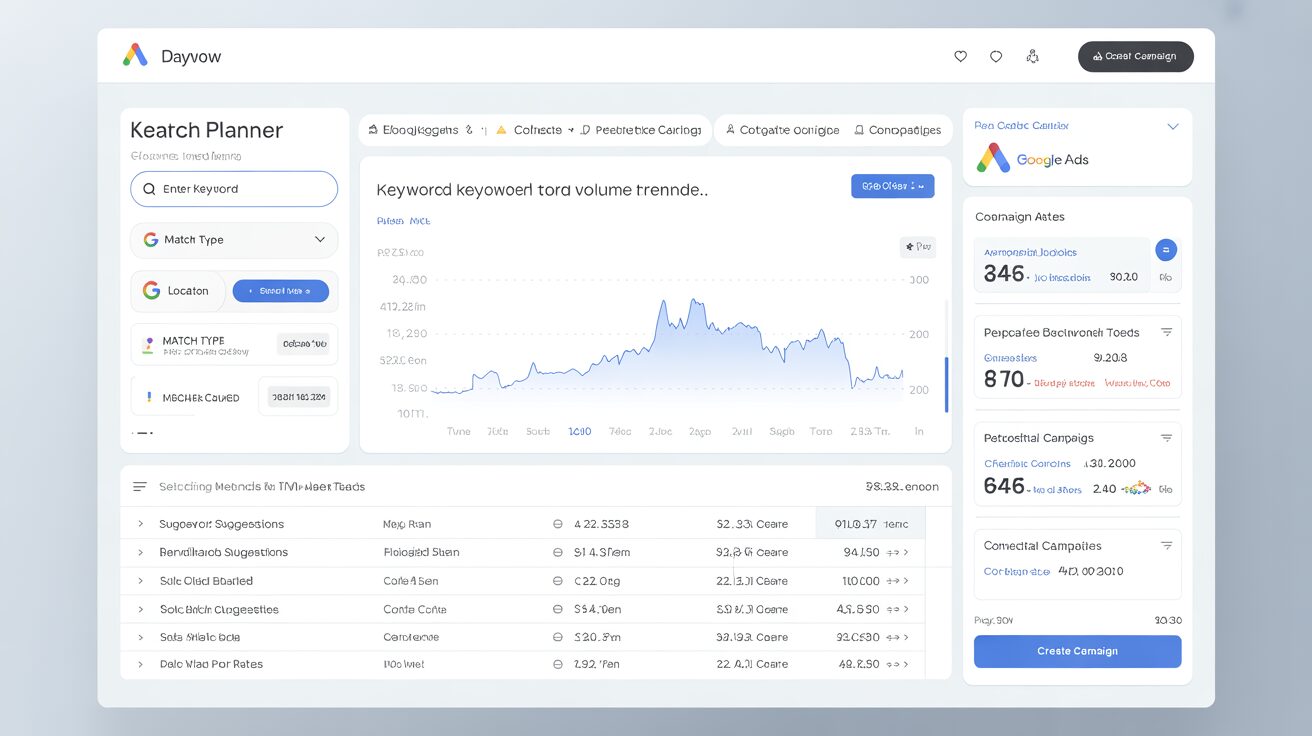Click the Conte Conte cell
Screen dimensions: 1312x736
pos(415,609)
